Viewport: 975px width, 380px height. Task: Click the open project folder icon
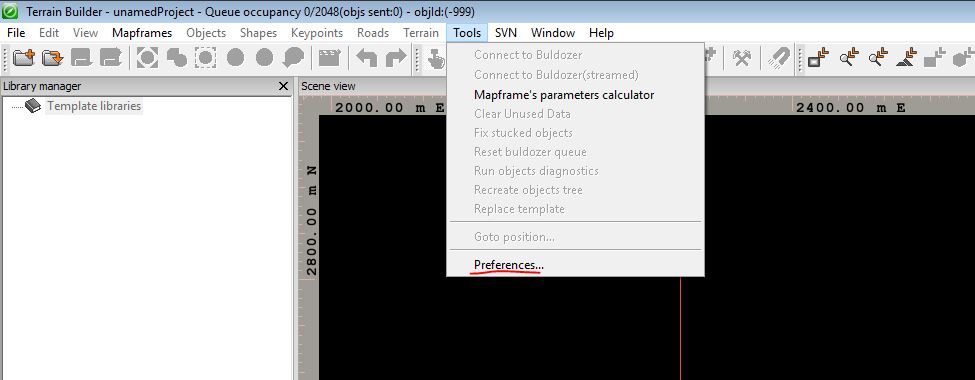(53, 58)
